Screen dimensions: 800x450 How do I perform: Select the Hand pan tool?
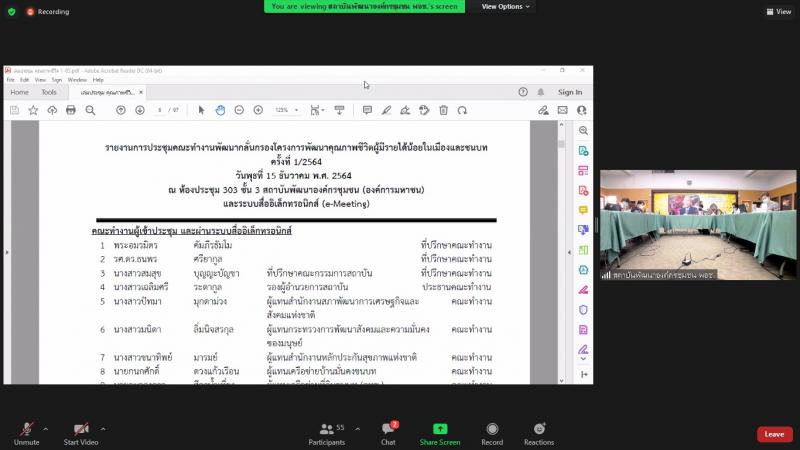tap(220, 110)
